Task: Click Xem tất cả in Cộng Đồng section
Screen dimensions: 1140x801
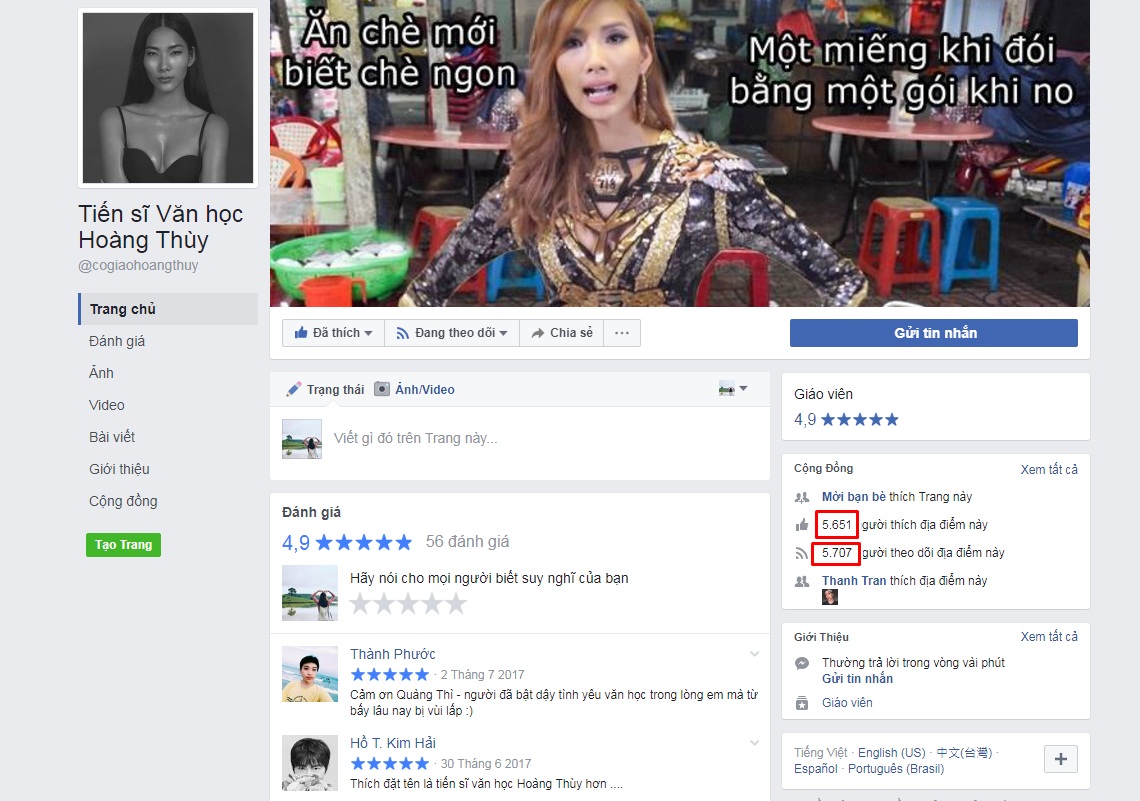Action: tap(1049, 469)
